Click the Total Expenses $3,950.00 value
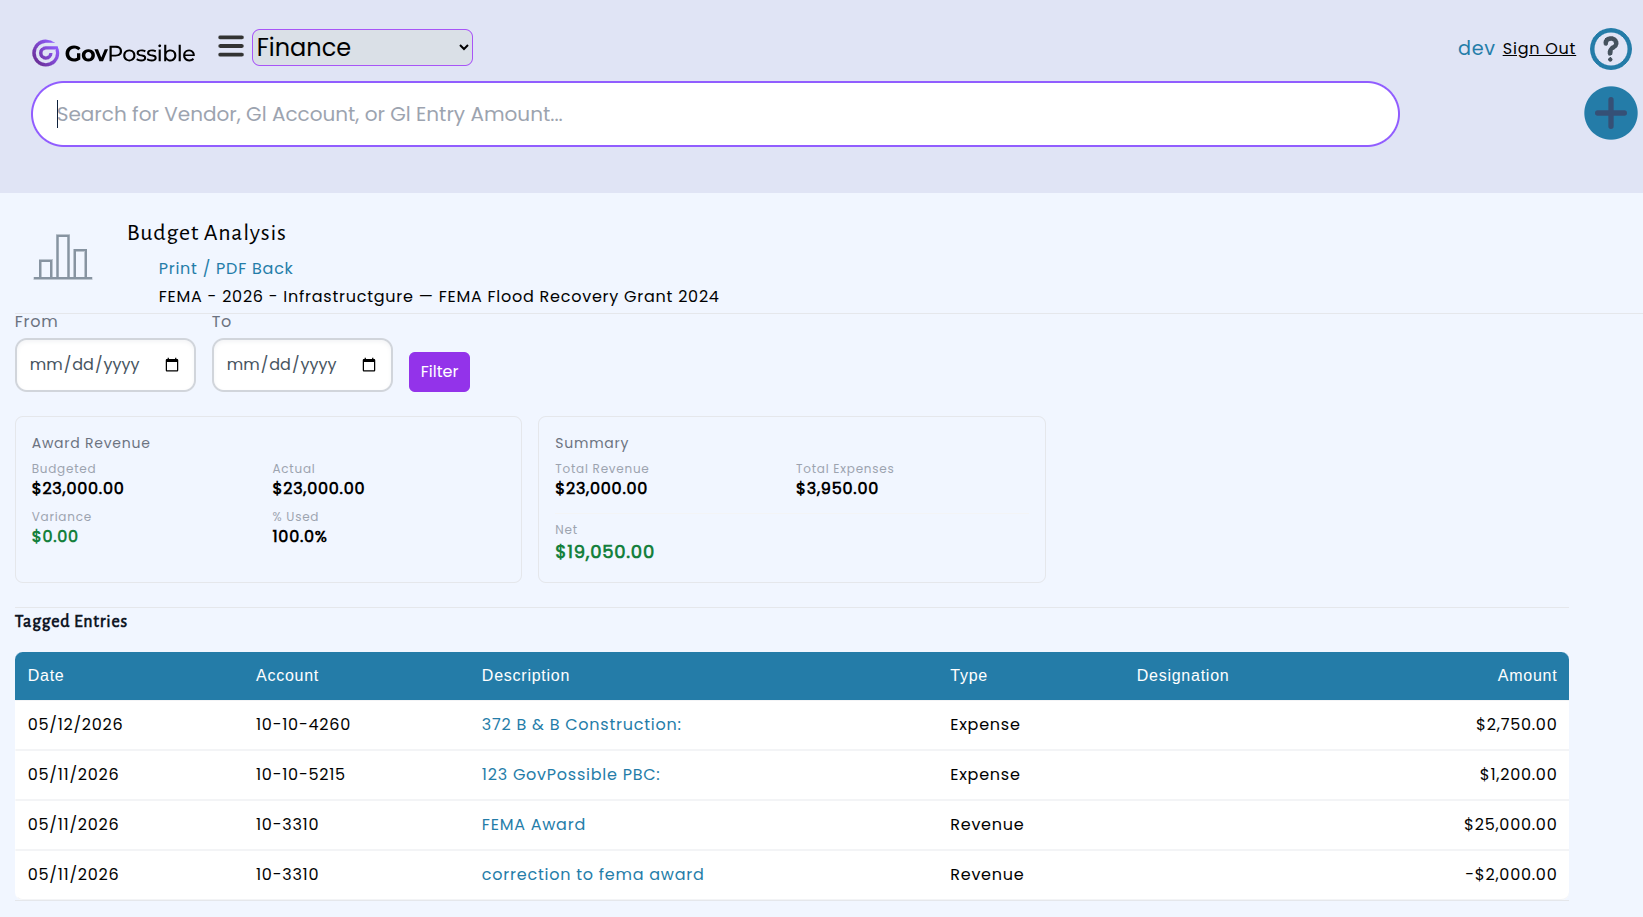The height and width of the screenshot is (917, 1643). coord(837,488)
